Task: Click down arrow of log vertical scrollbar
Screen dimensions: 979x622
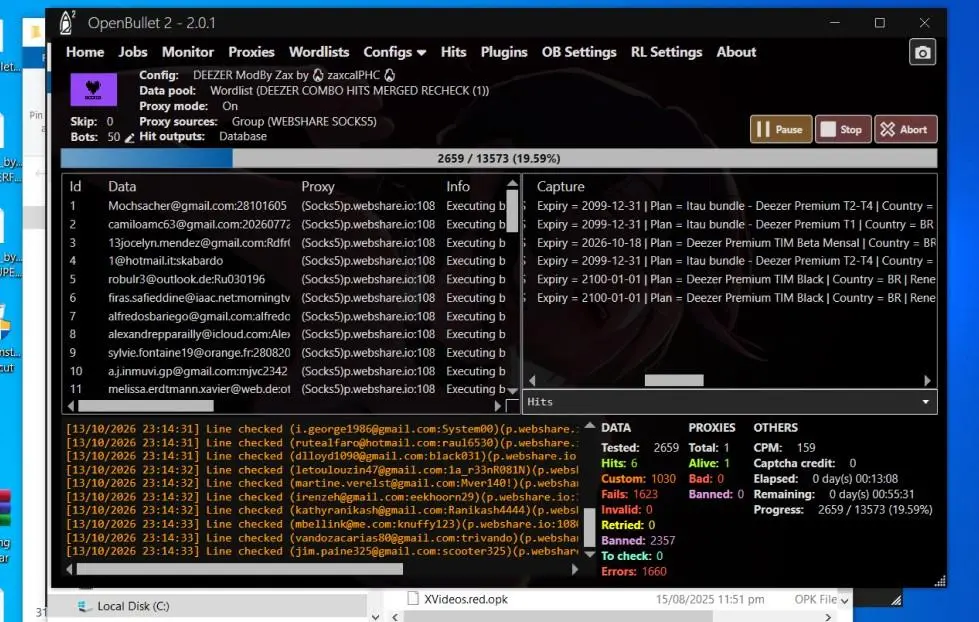Action: pos(589,554)
